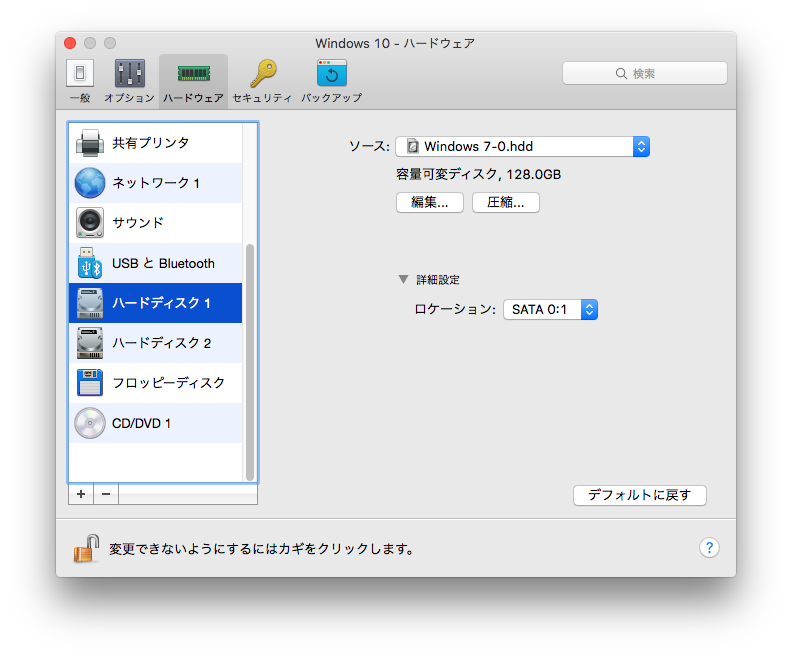Switch to the オプション tab label
Image resolution: width=792 pixels, height=657 pixels.
pyautogui.click(x=129, y=98)
